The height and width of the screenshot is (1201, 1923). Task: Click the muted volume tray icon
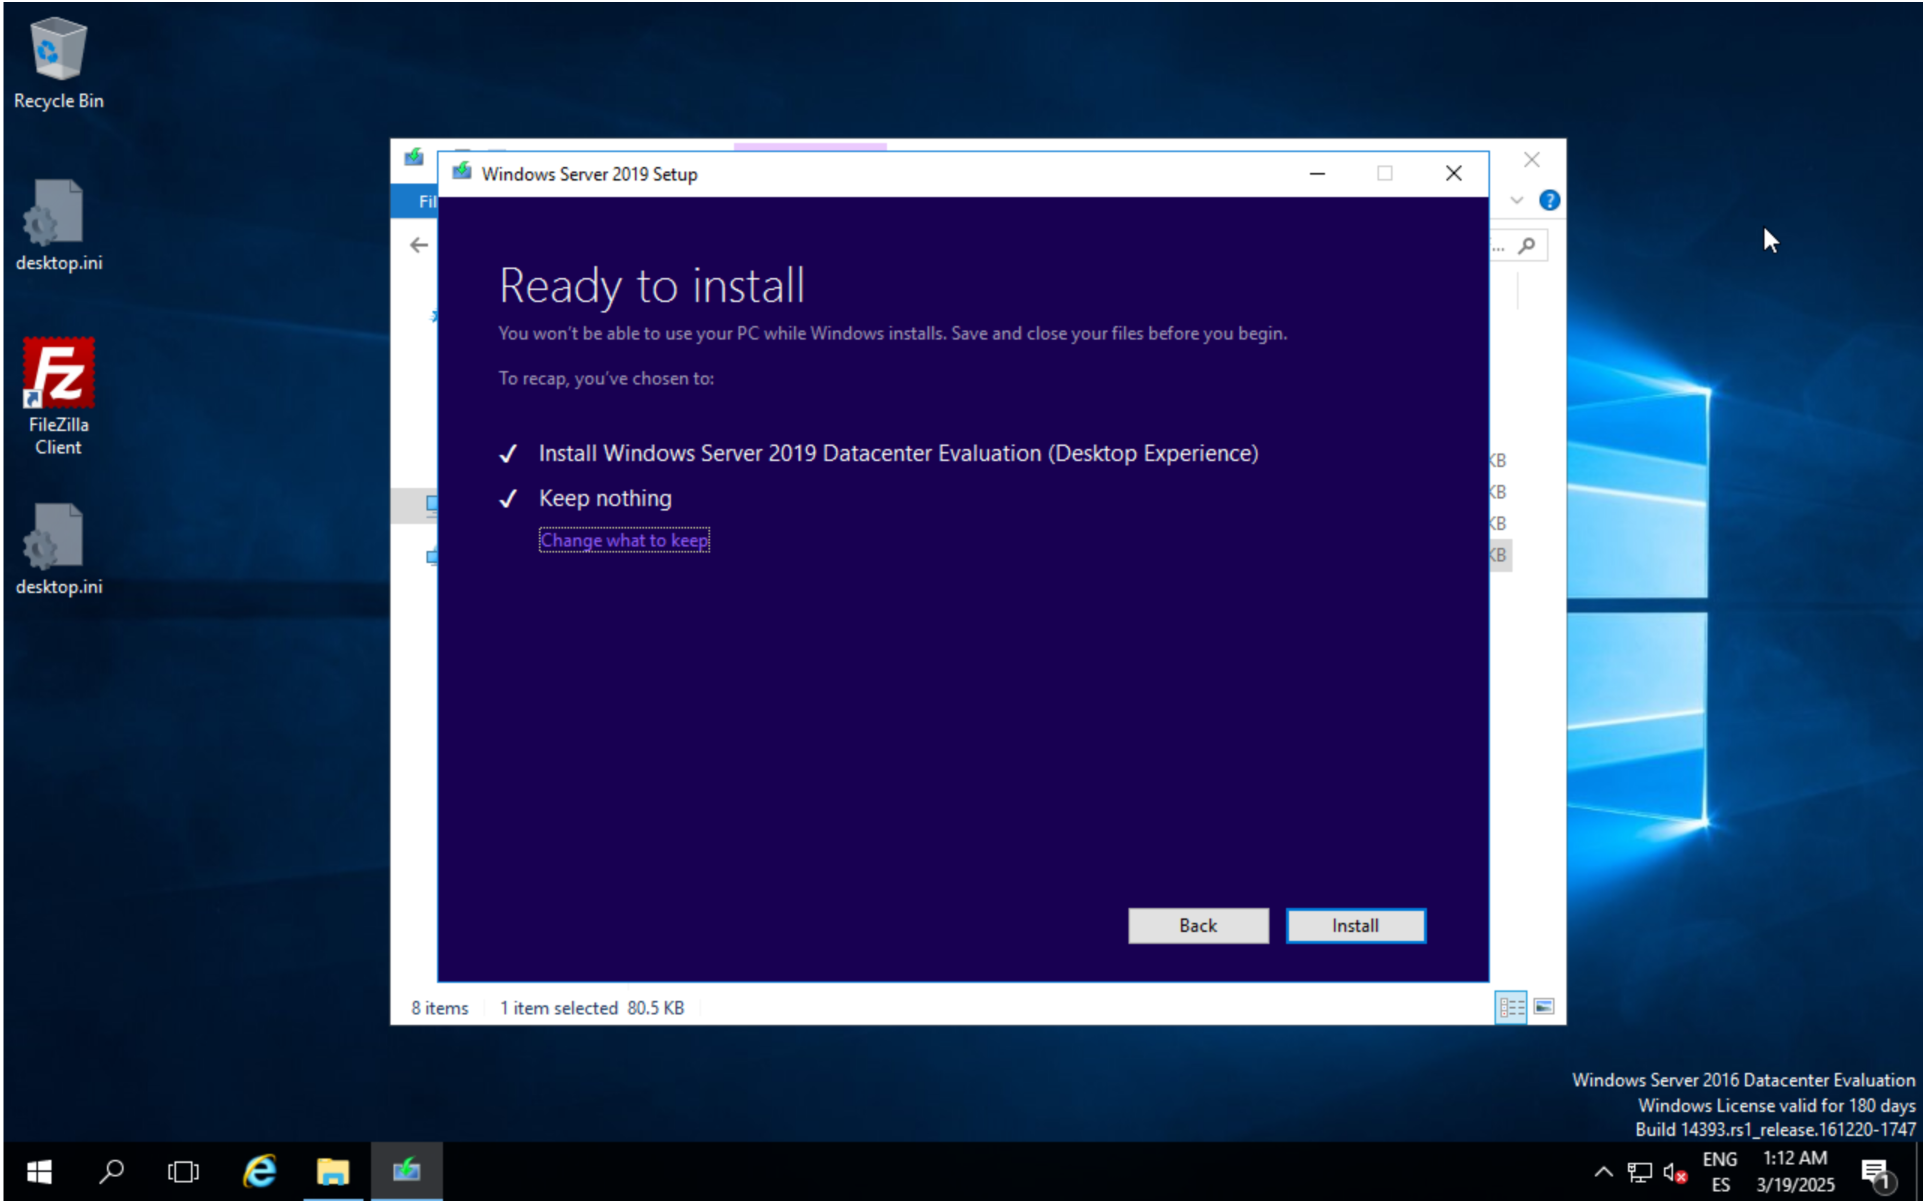tap(1674, 1172)
